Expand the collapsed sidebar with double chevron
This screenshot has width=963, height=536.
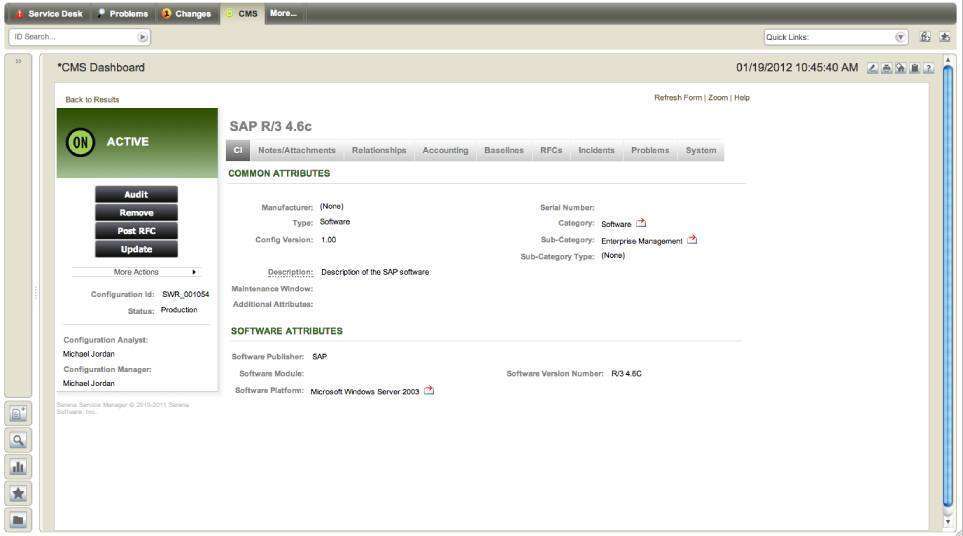click(18, 61)
